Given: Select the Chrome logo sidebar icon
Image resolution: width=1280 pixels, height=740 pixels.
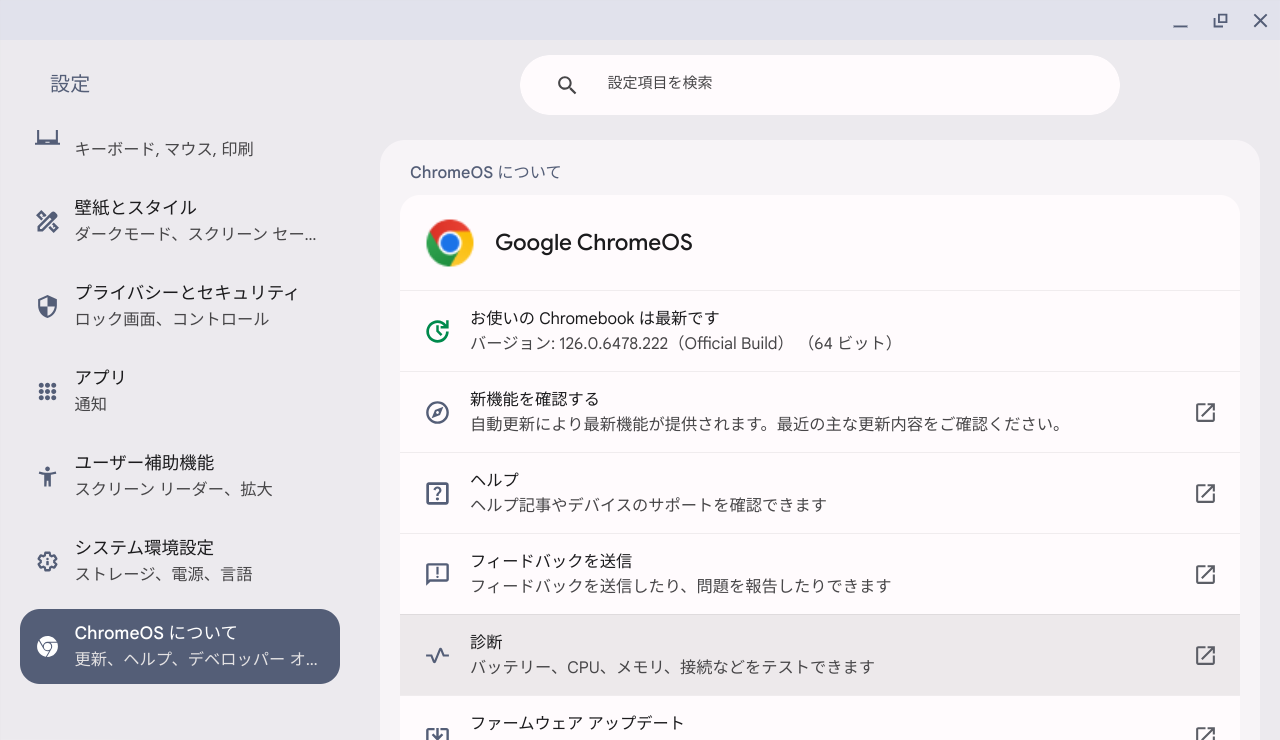Looking at the screenshot, I should coord(47,646).
